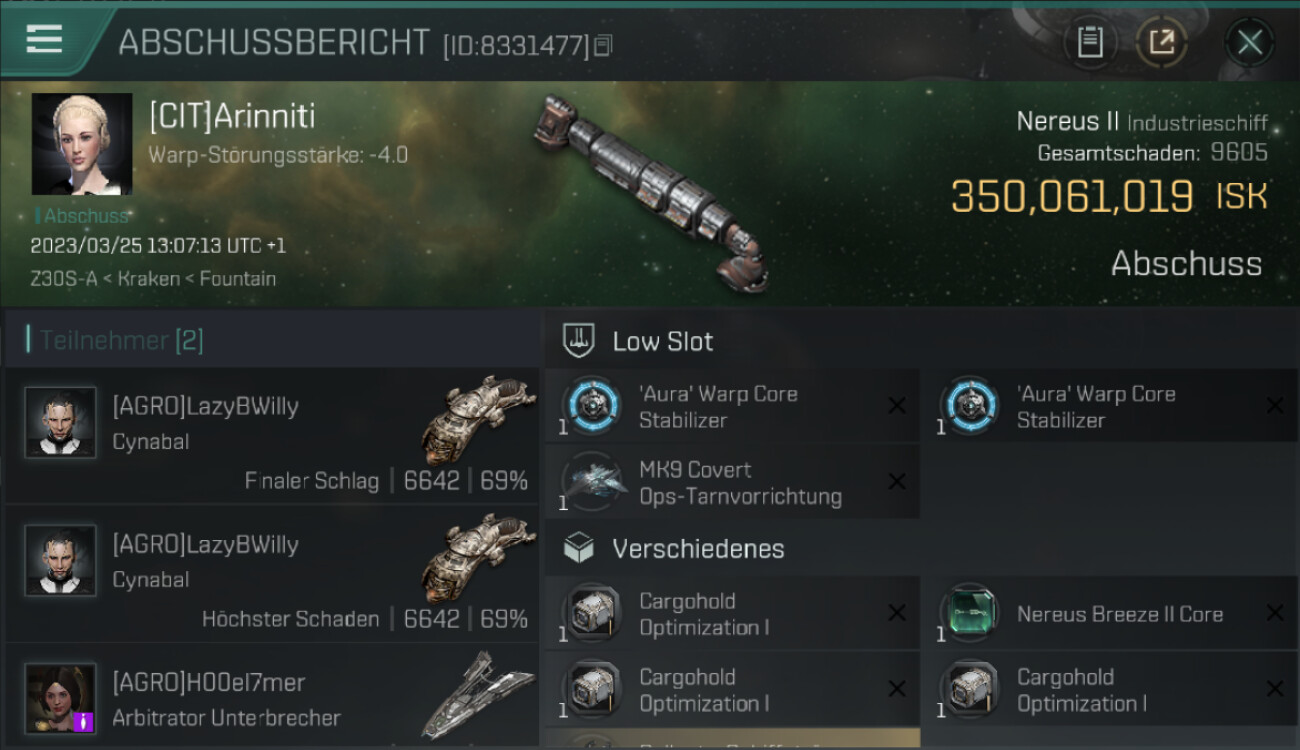This screenshot has height=750, width=1300.
Task: Toggle the X beside MK9 Covert Ops-Tarnvorrichtung
Action: pos(897,482)
